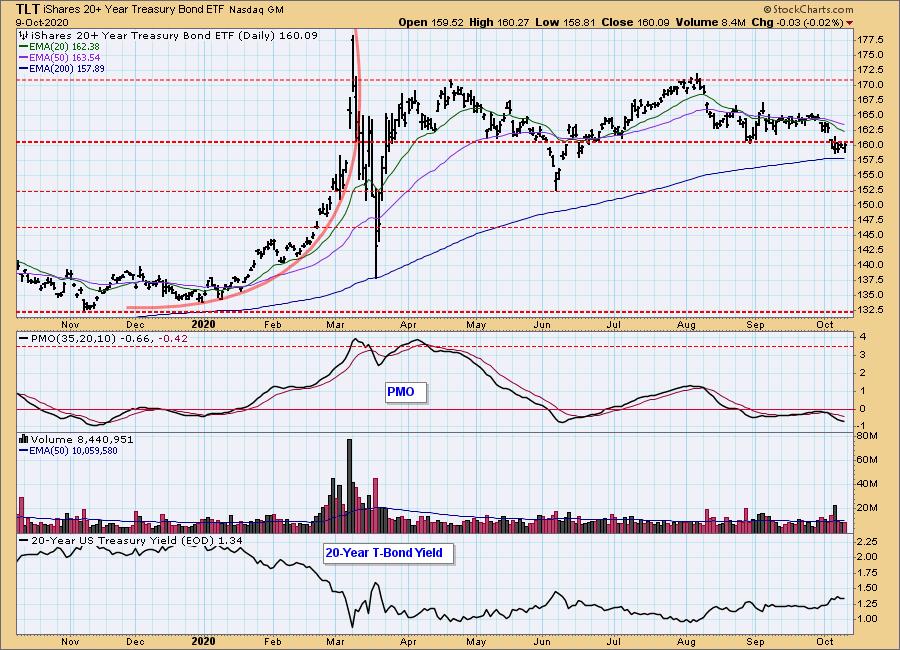Click the 132.5 price axis label
The width and height of the screenshot is (900, 650).
pos(870,309)
